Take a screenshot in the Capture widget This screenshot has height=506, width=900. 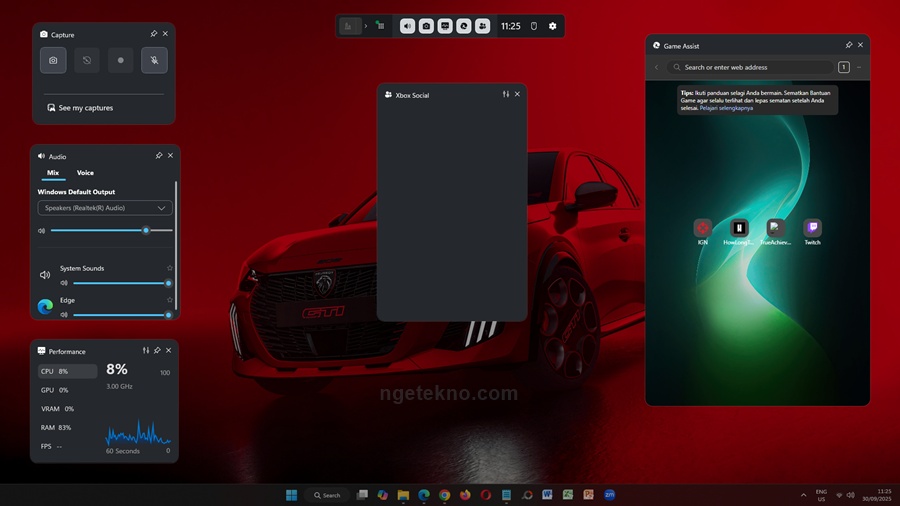53,60
